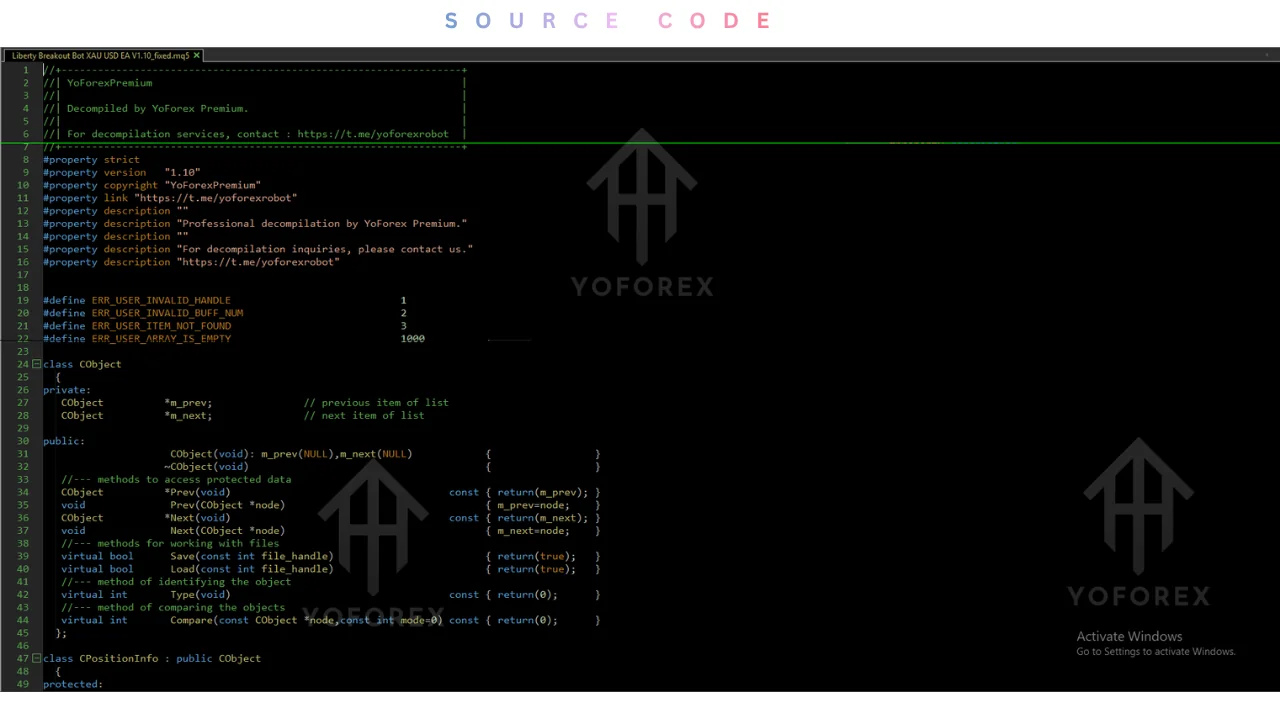
Task: Click the value 1000 on line 22
Action: click(x=413, y=339)
